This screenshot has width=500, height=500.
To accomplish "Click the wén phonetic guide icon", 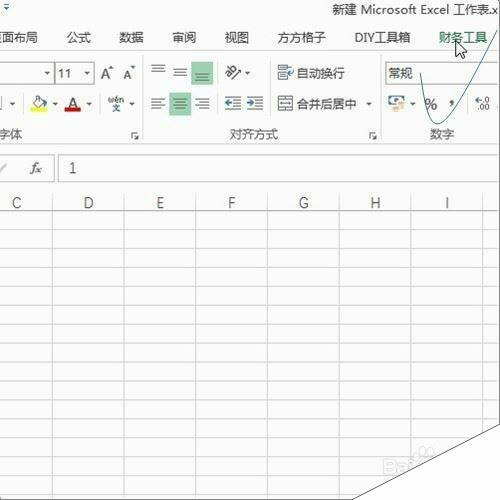I will click(116, 104).
